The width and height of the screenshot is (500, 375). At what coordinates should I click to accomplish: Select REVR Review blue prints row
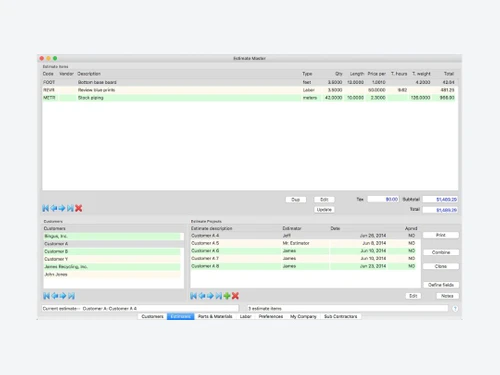click(249, 90)
